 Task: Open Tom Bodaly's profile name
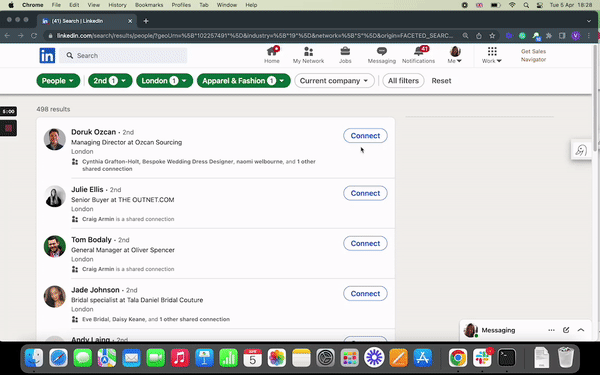click(x=91, y=240)
